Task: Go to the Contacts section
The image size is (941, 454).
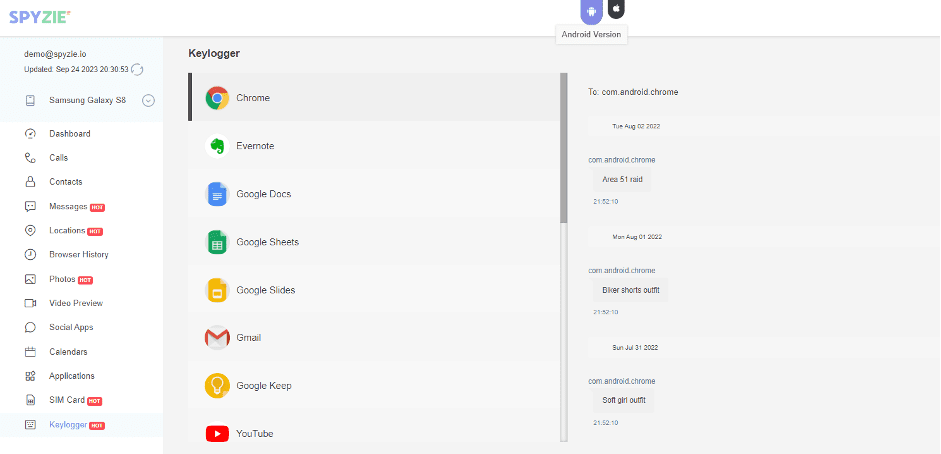Action: tap(66, 182)
